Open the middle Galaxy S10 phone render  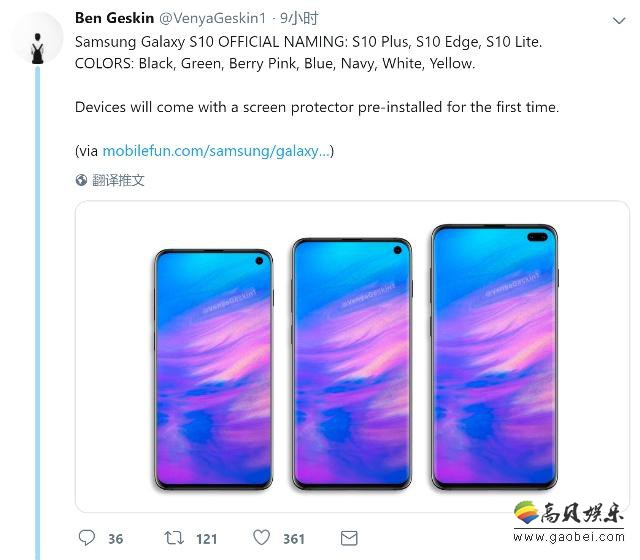pyautogui.click(x=352, y=364)
